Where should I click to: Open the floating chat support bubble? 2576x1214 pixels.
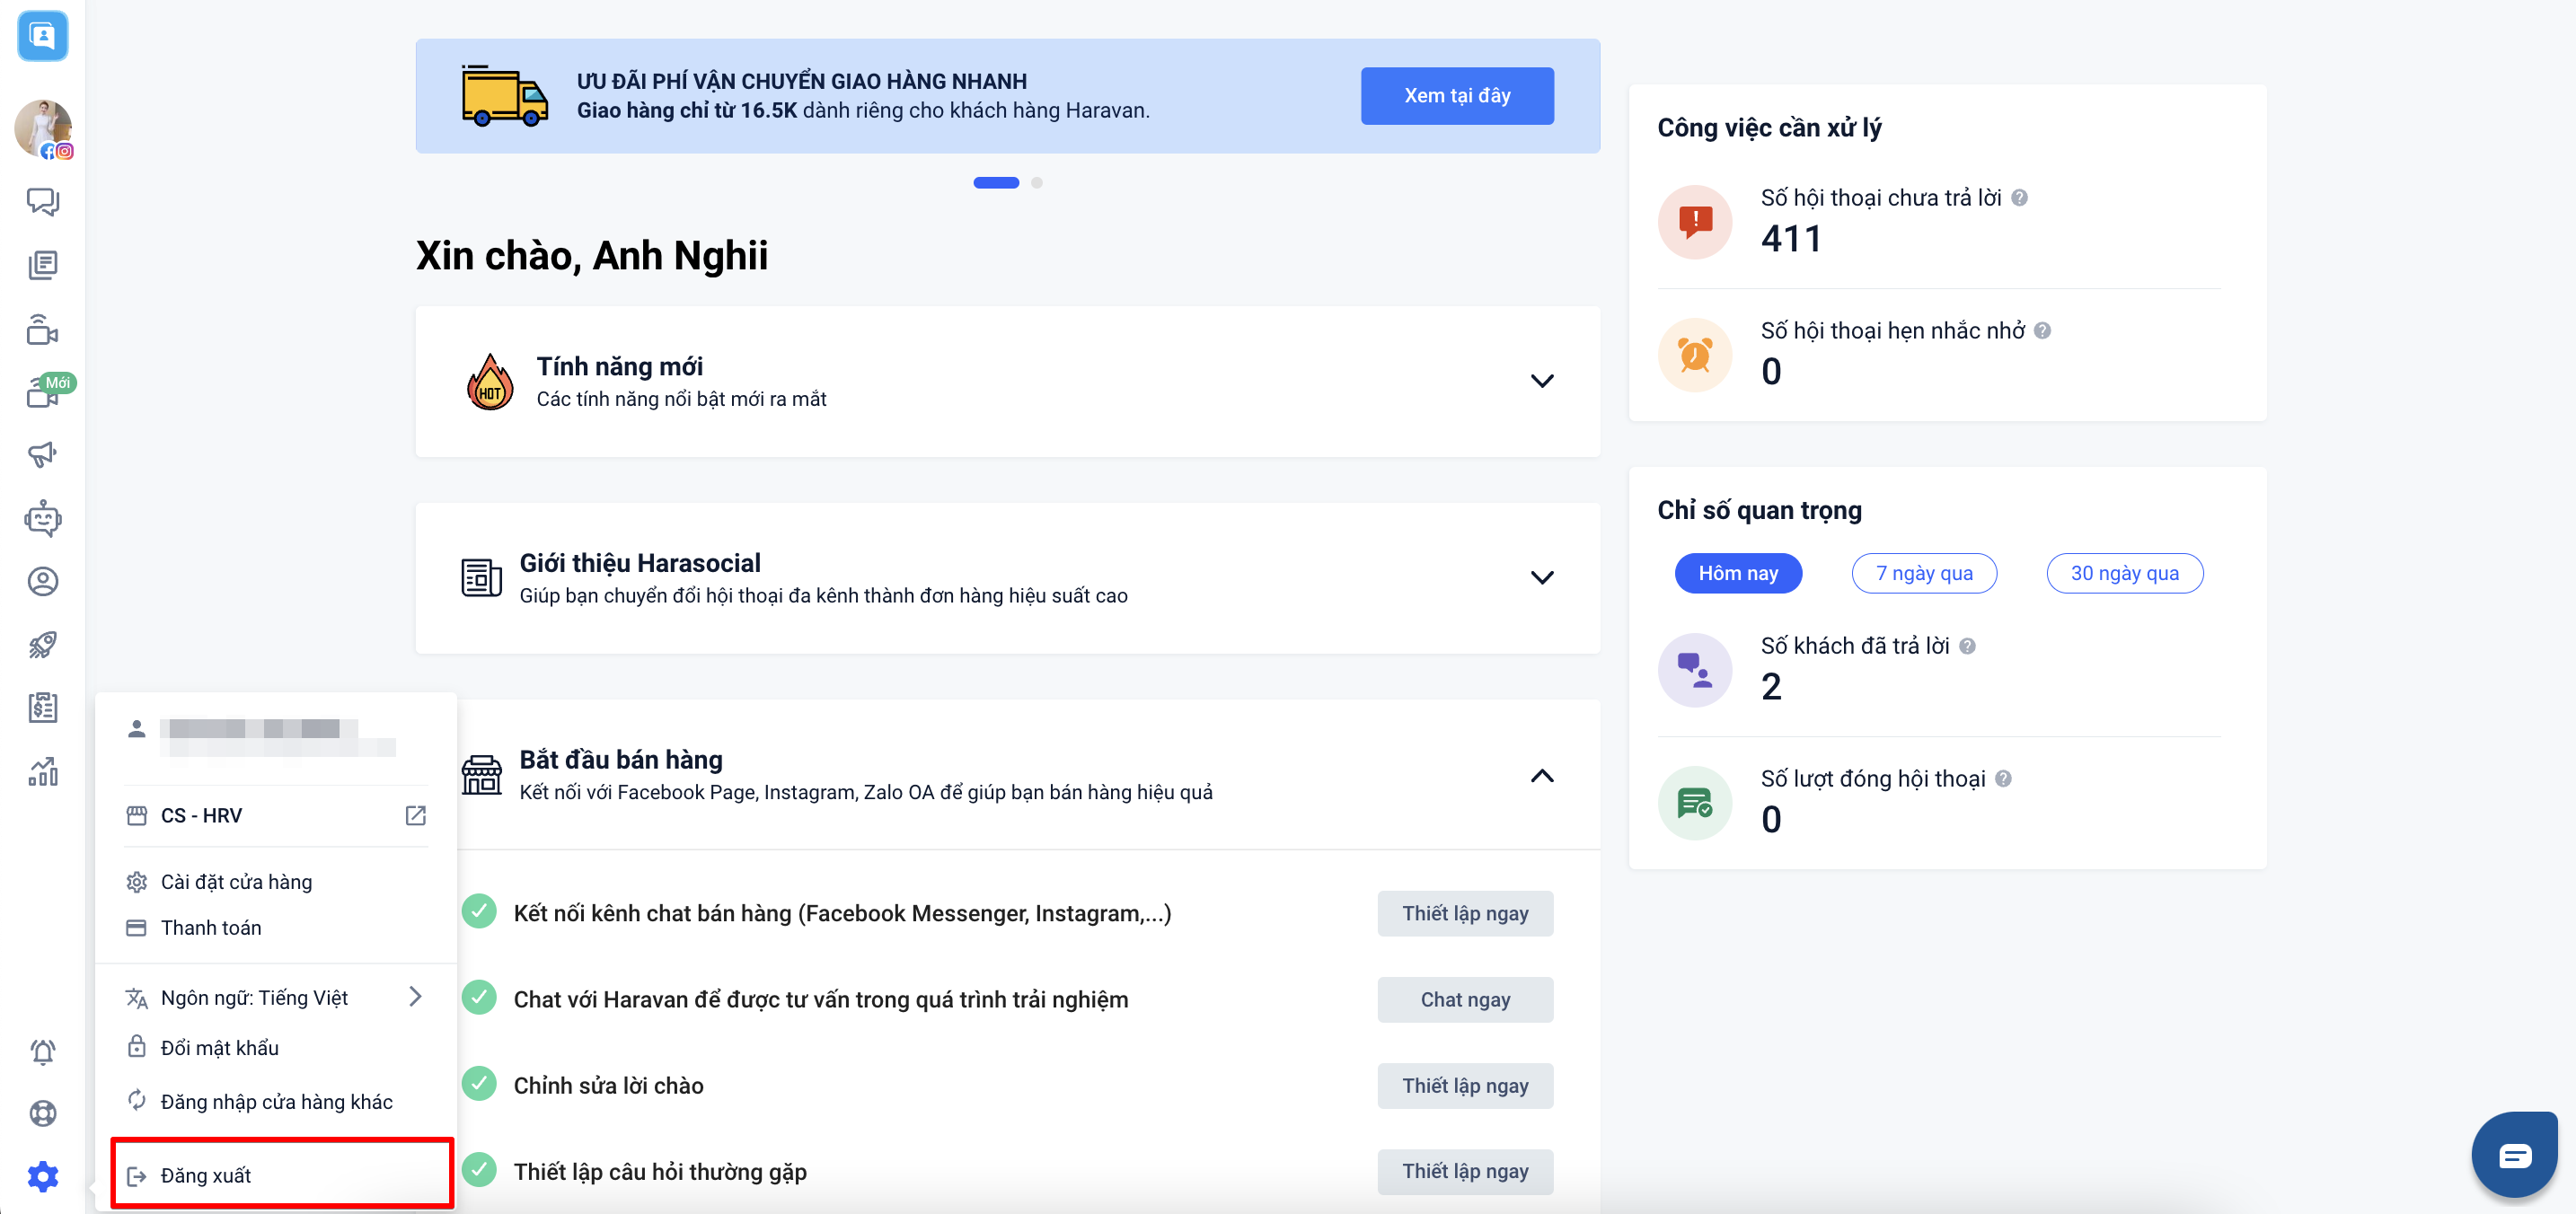[2514, 1155]
